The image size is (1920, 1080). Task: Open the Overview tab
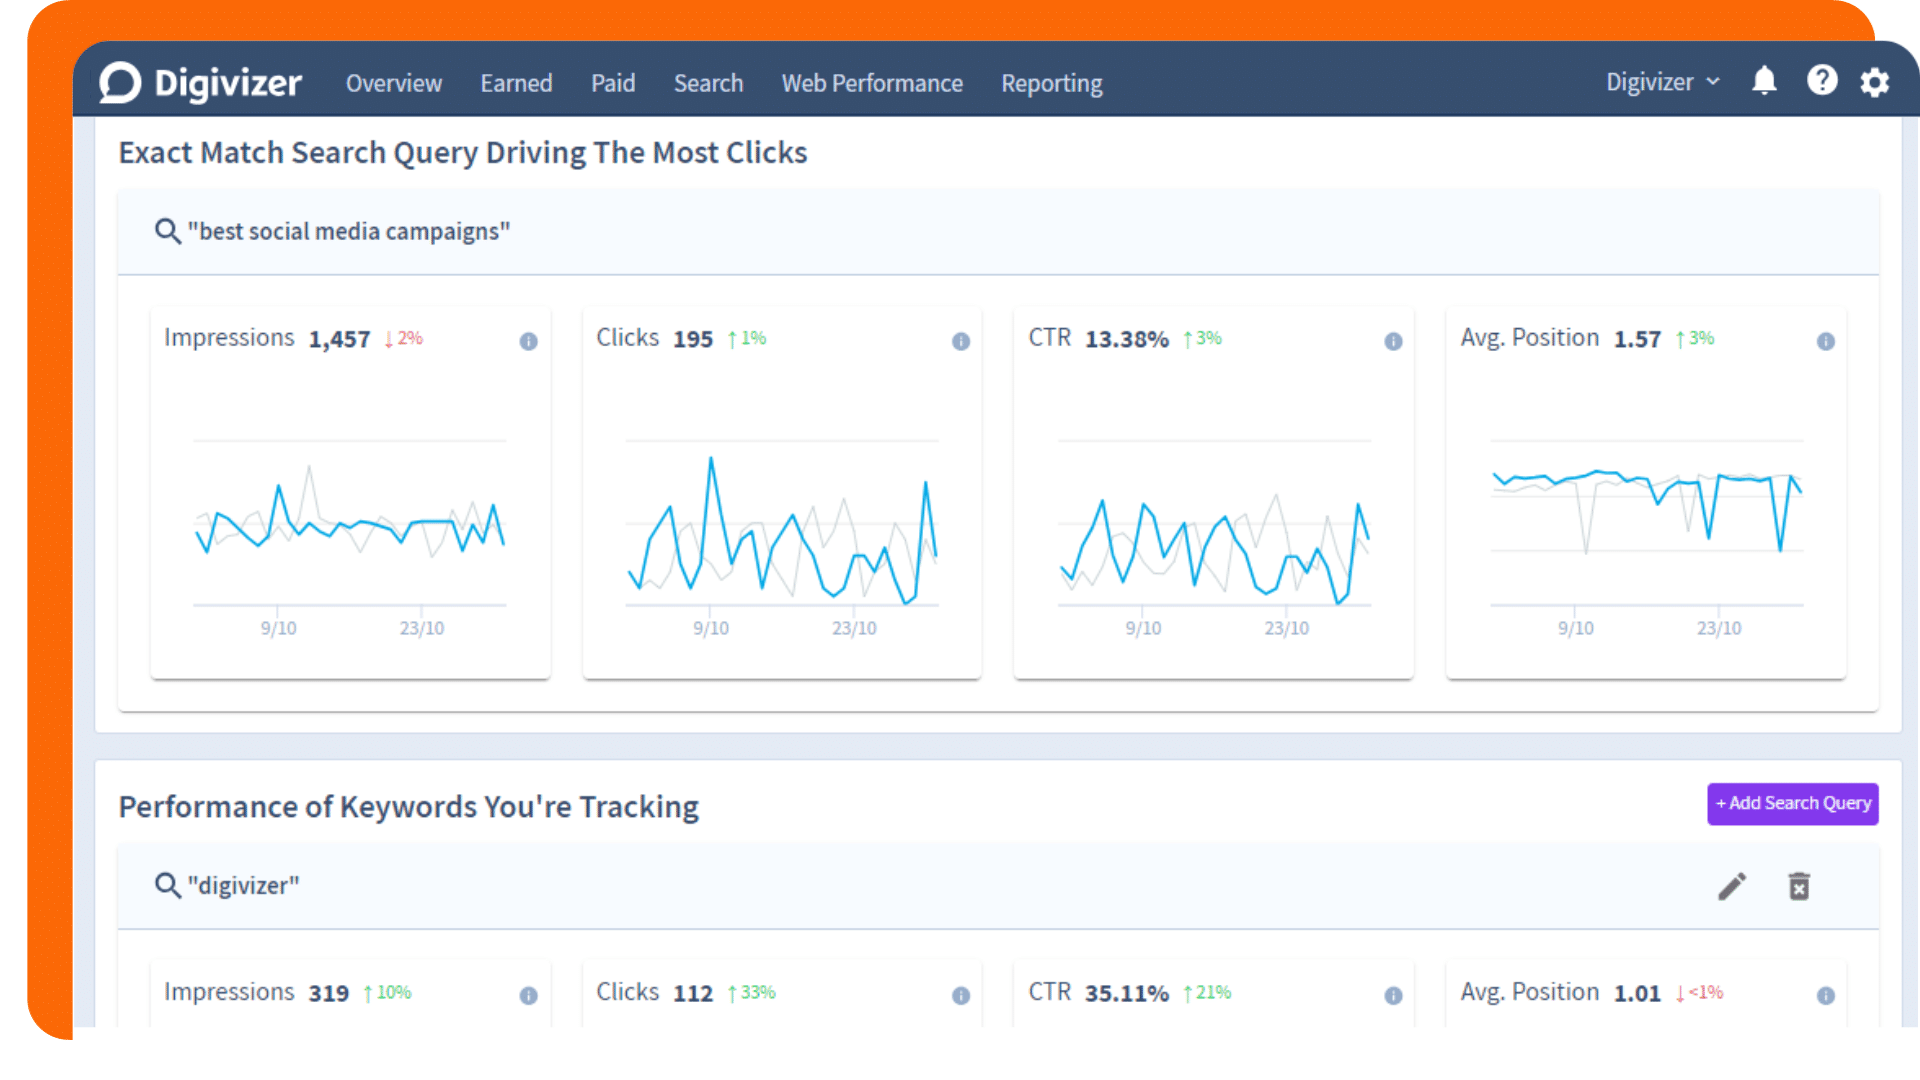click(x=393, y=83)
